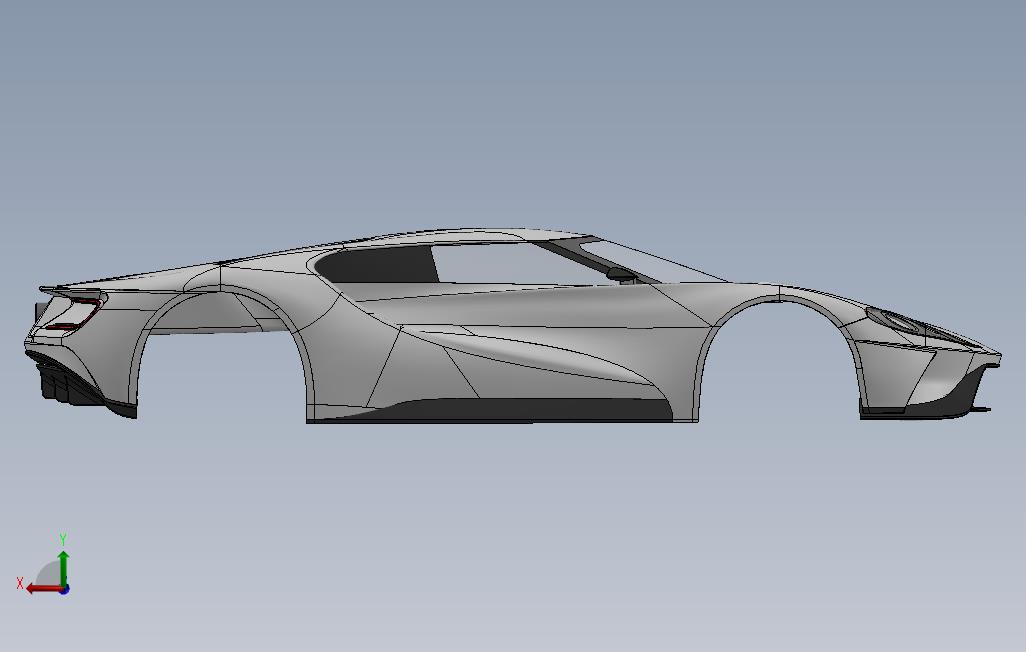Select the side mirror on the car model
1026x652 pixels.
[x=621, y=275]
